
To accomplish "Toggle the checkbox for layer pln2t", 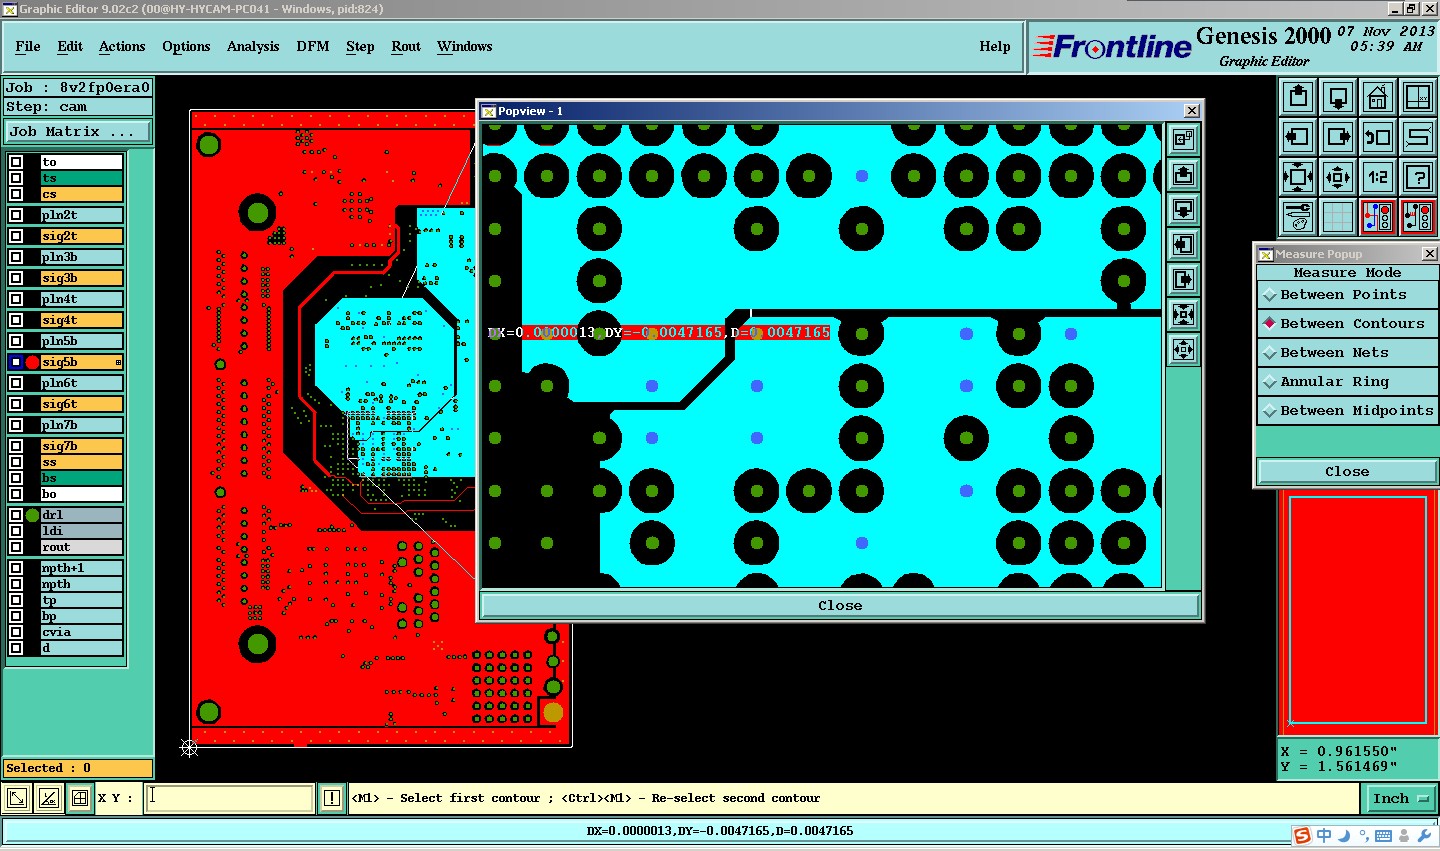I will (16, 215).
